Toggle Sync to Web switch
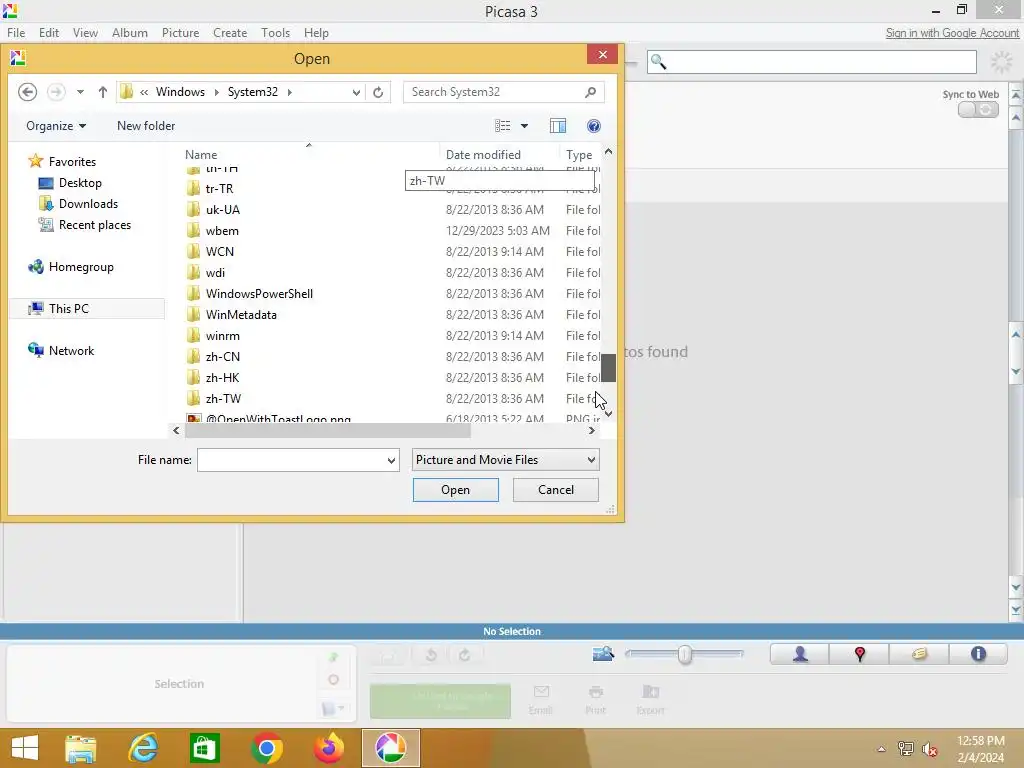The height and width of the screenshot is (768, 1024). click(x=978, y=110)
